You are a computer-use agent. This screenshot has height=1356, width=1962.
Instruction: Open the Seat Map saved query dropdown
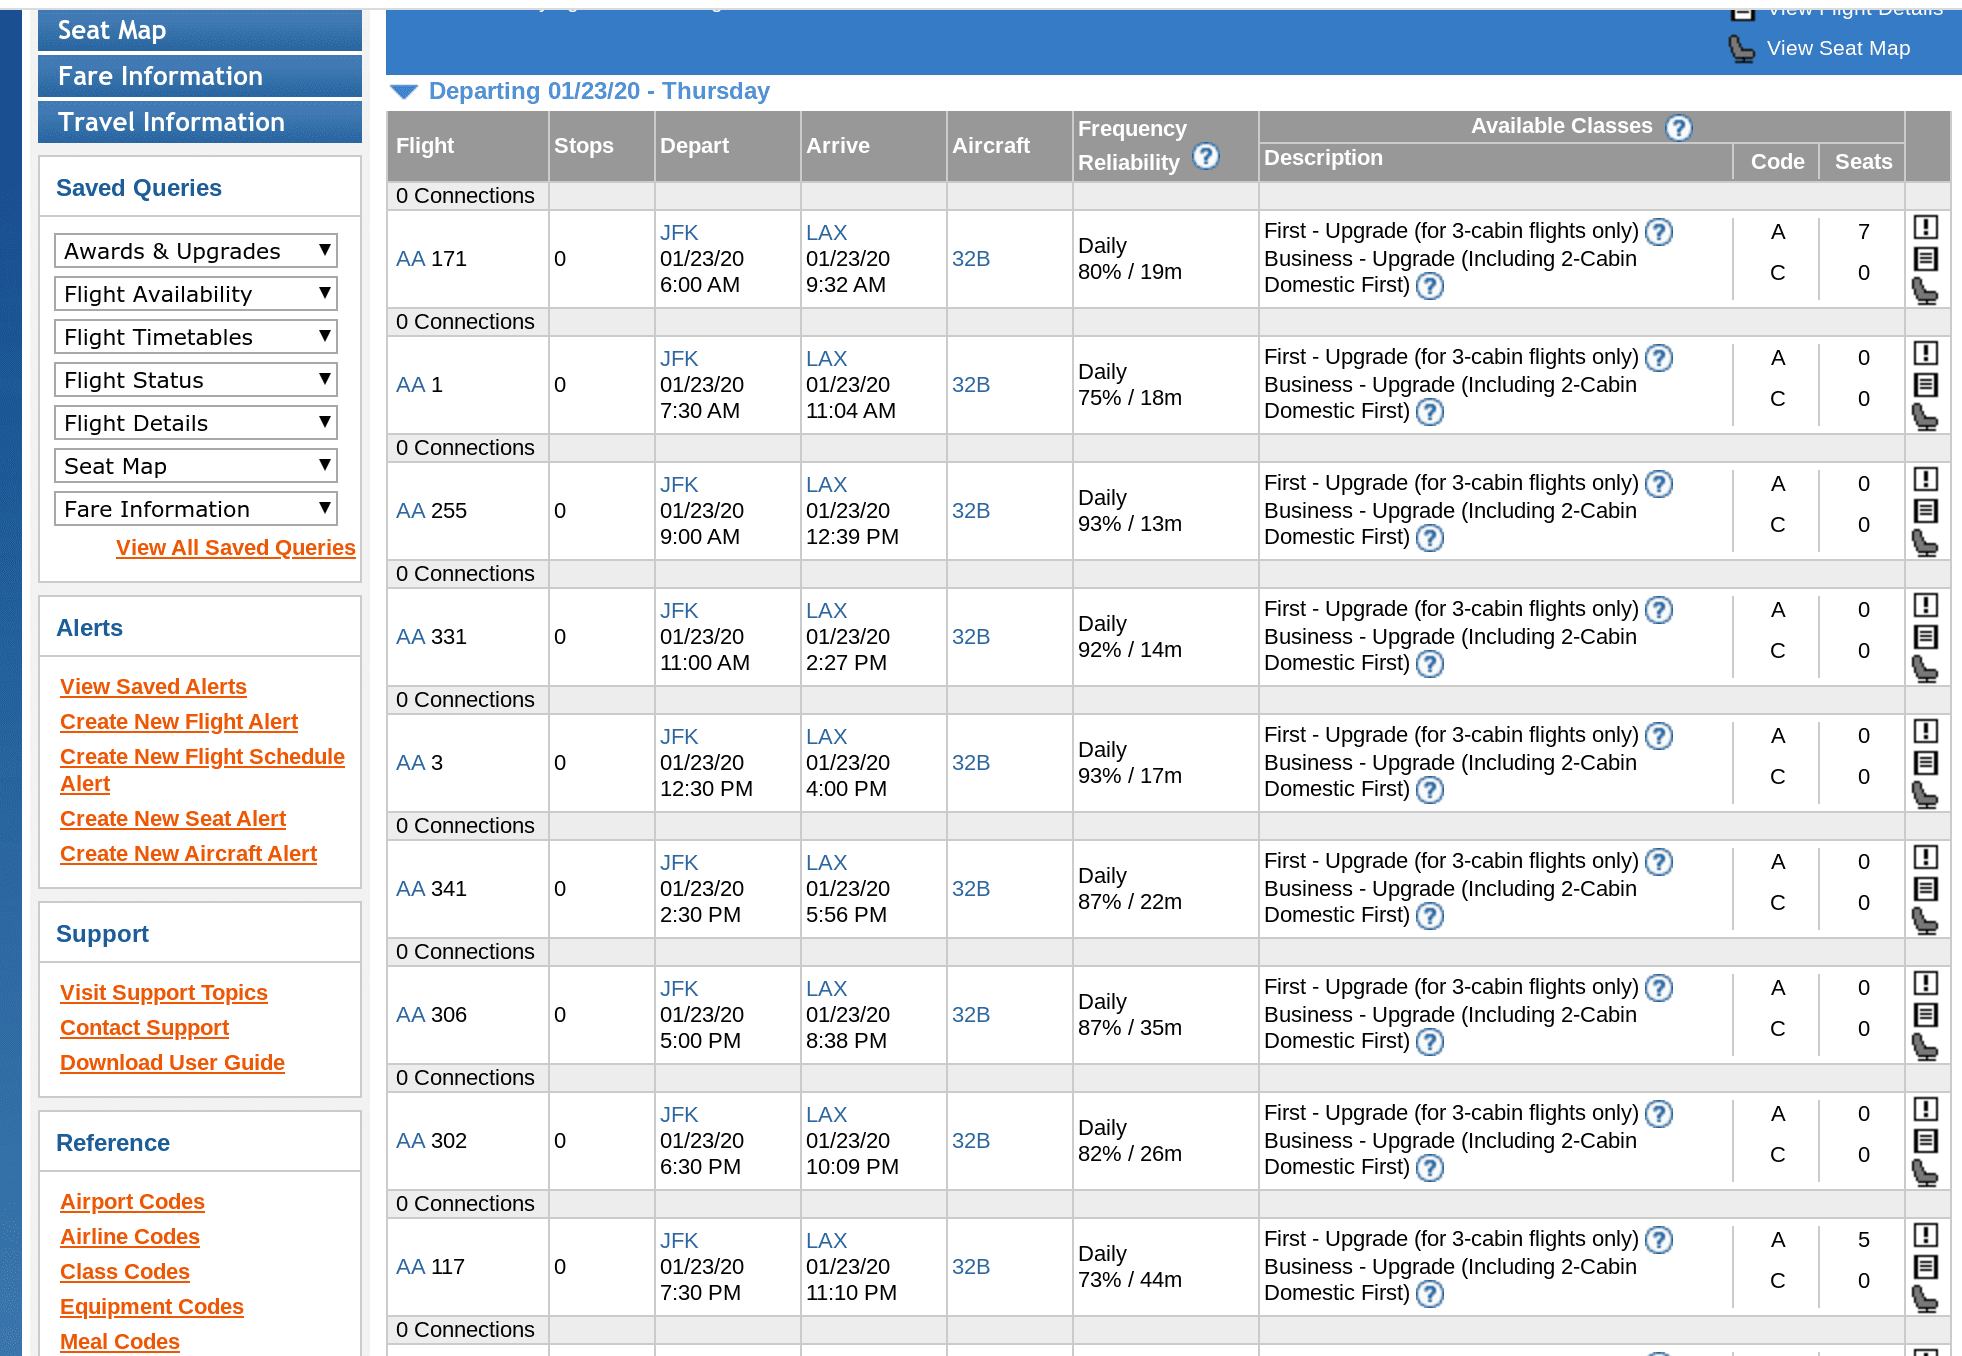196,466
